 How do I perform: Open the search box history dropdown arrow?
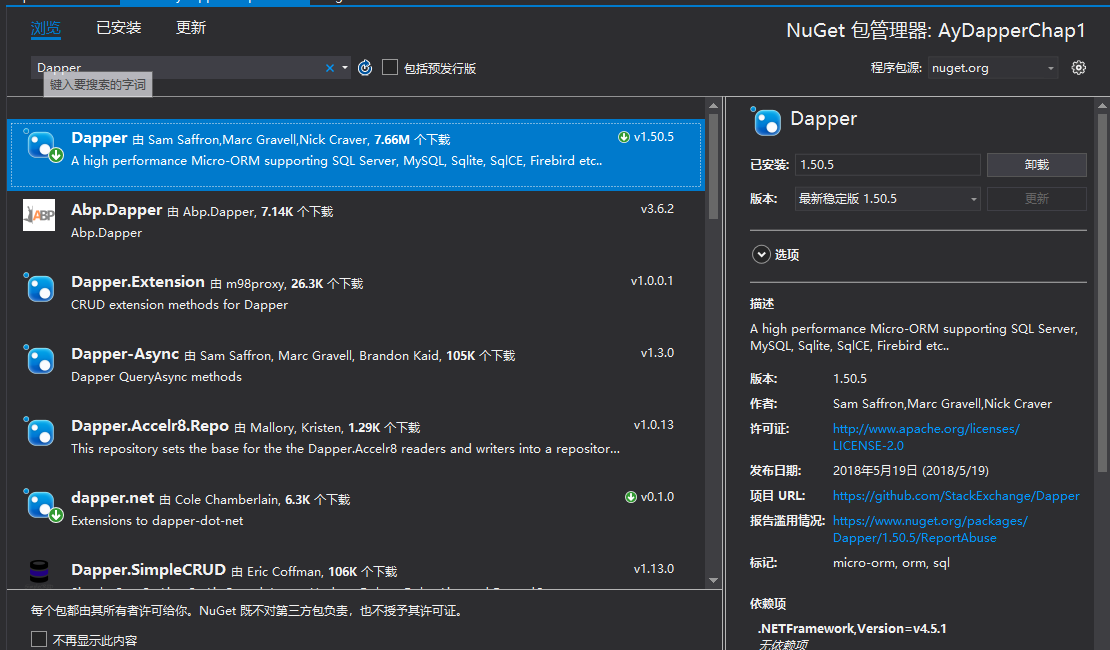(x=345, y=68)
